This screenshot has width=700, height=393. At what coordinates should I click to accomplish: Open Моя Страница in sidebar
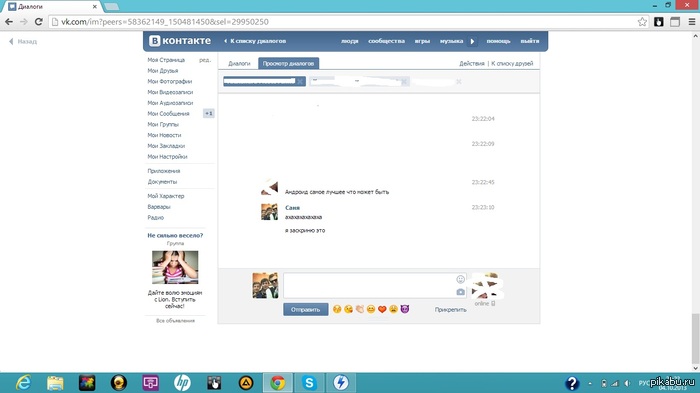[166, 60]
